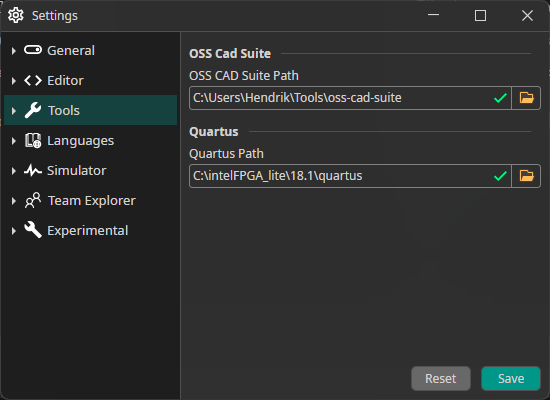This screenshot has height=400, width=550.
Task: Browse folder for Quartus Path
Action: (526, 176)
